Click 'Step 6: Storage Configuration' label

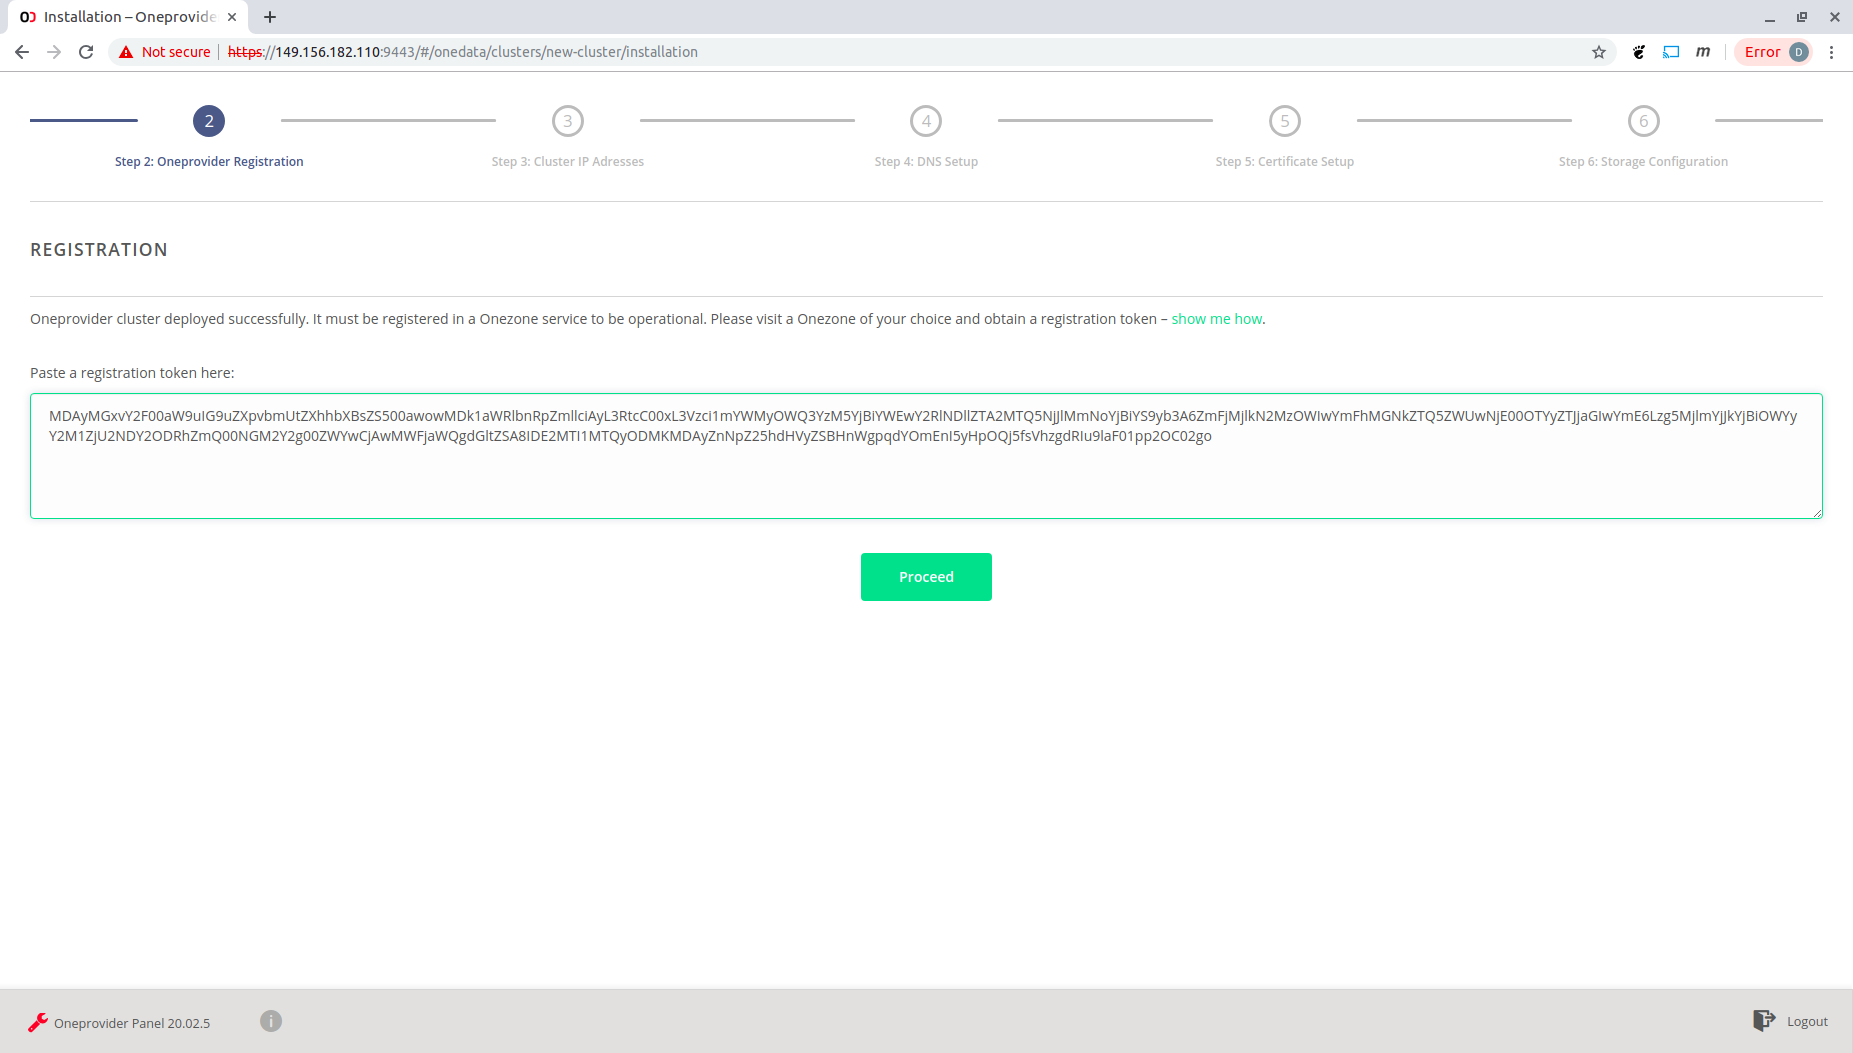(1643, 162)
